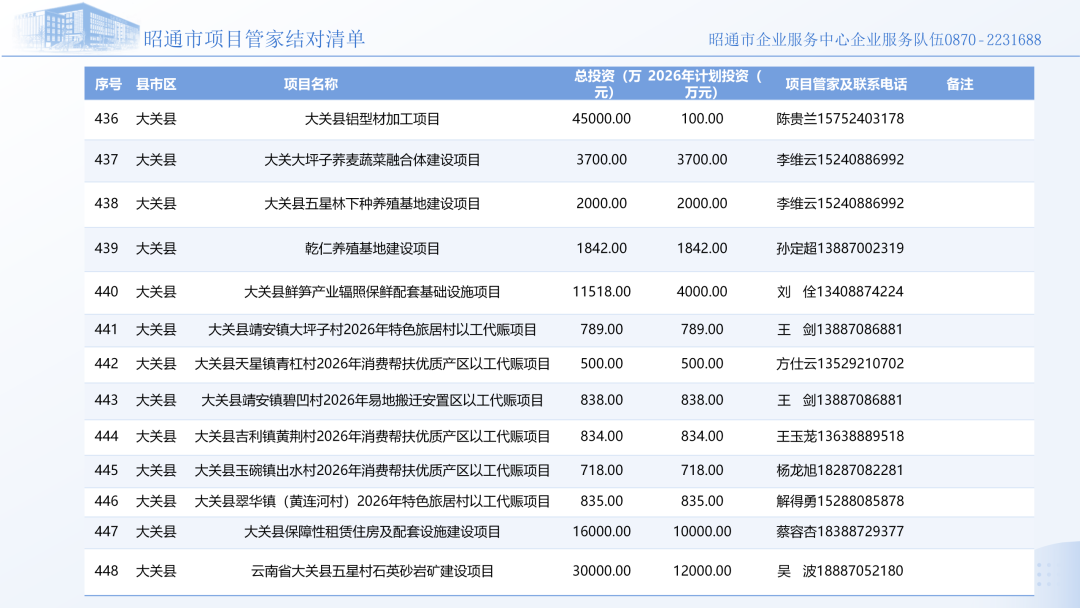
Task: Click project 乾仁养殖基地建设项目
Action: pos(372,249)
